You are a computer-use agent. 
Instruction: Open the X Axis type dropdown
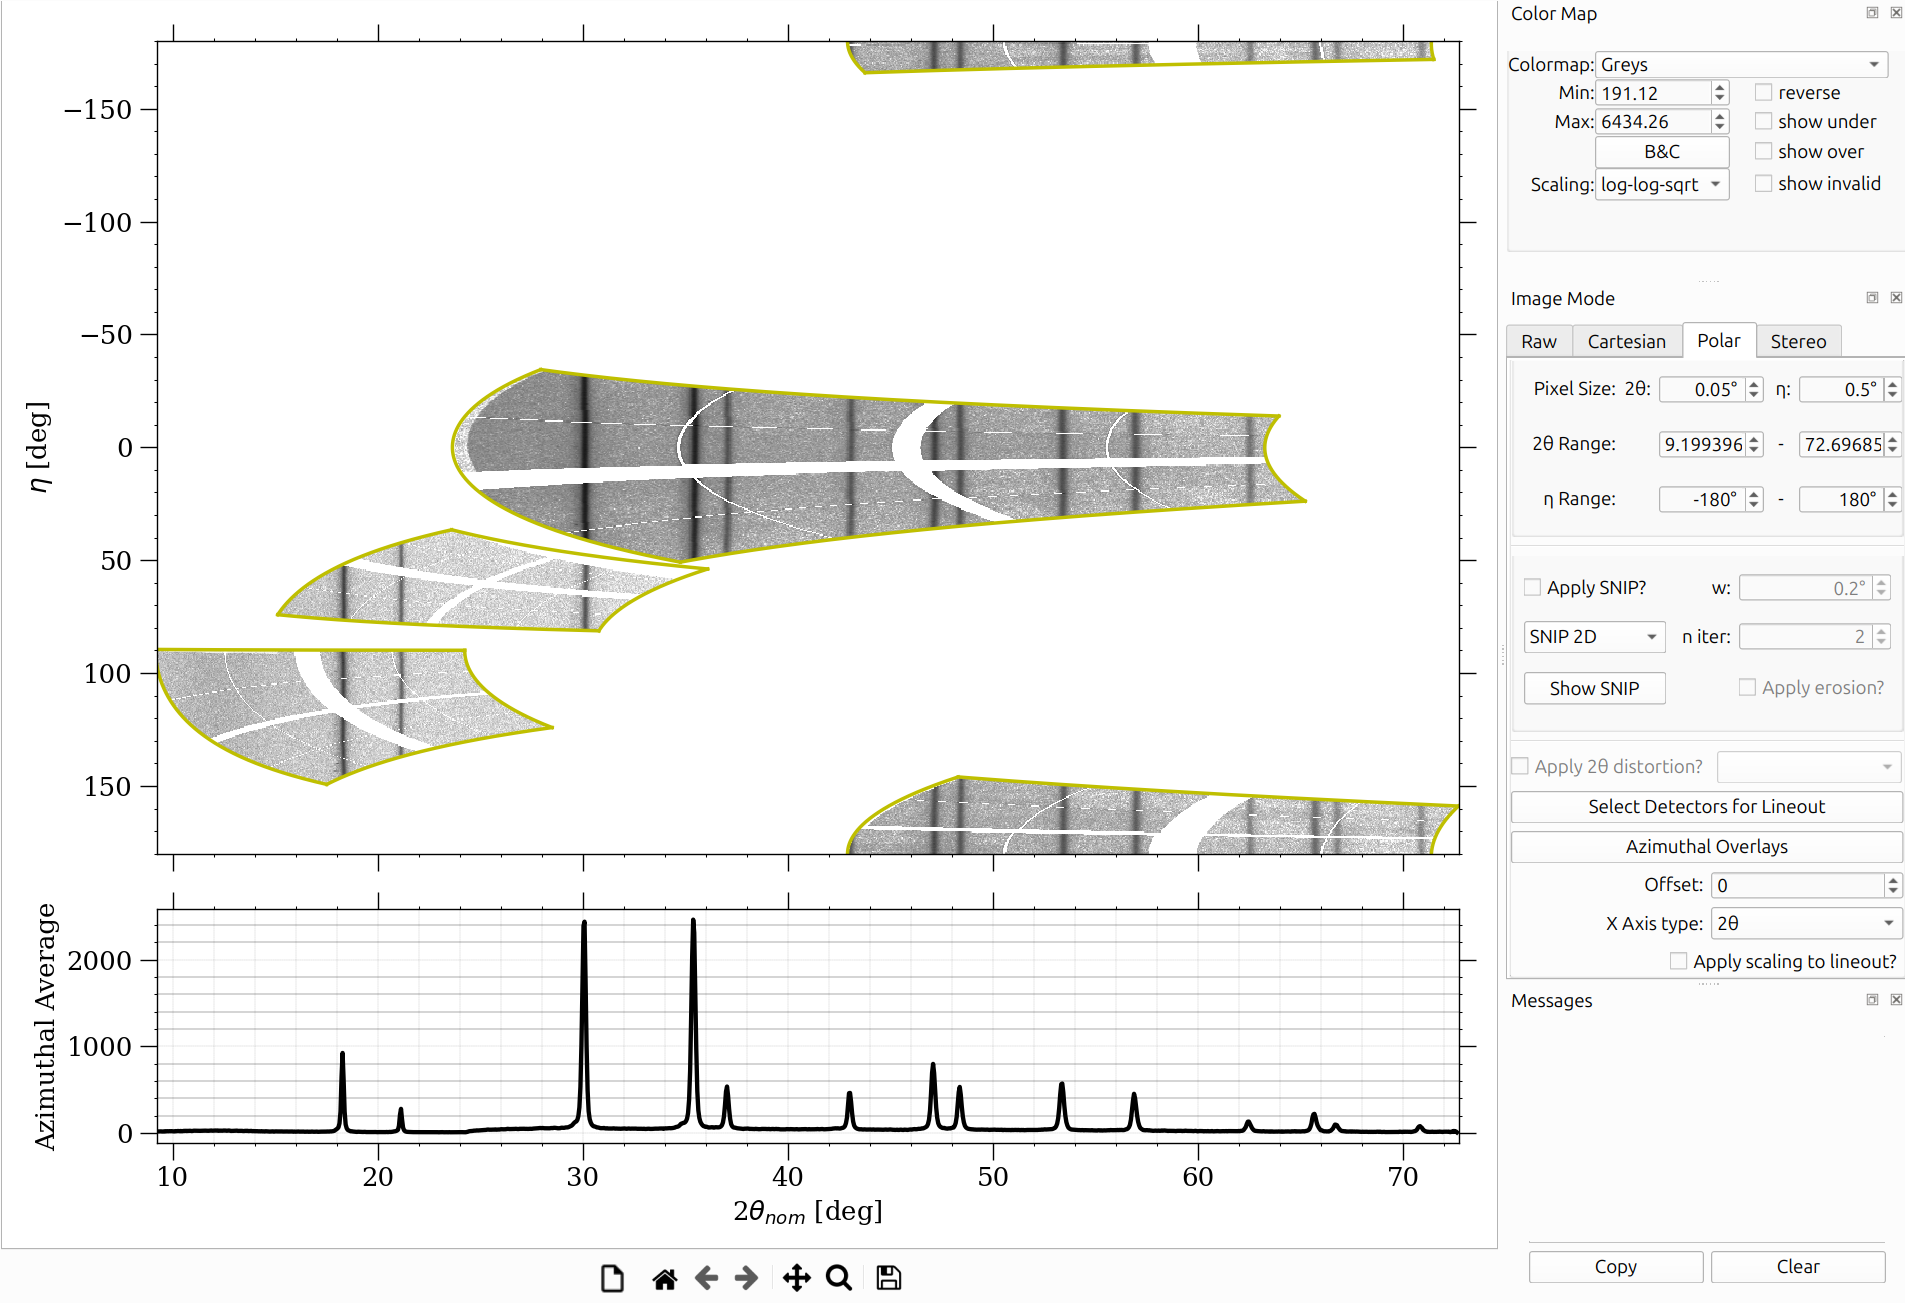click(x=1806, y=923)
